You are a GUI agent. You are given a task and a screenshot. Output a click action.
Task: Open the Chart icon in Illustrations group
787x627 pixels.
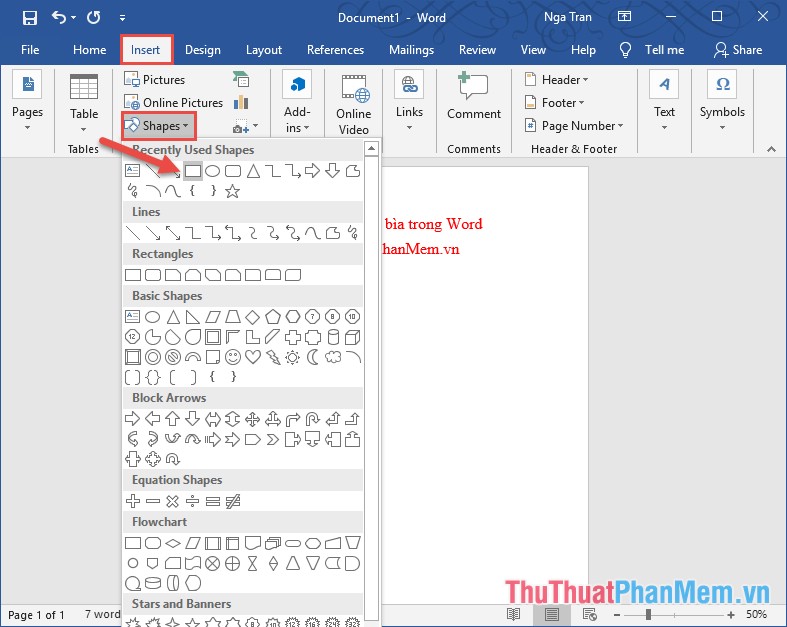coord(241,102)
